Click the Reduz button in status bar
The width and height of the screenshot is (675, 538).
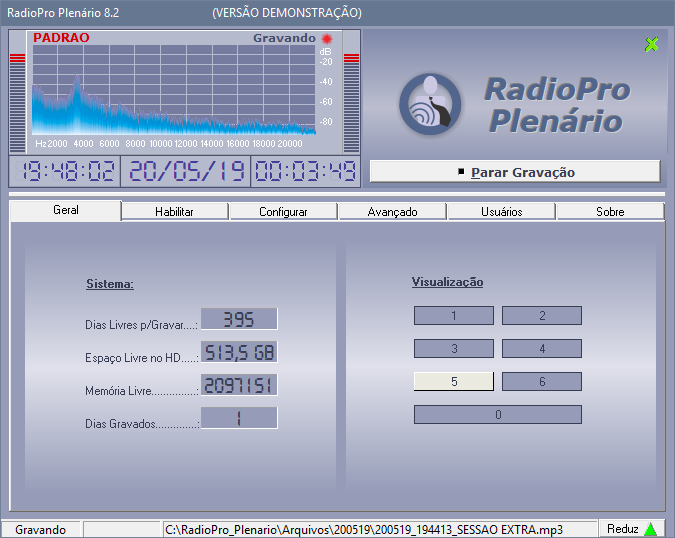(x=631, y=529)
